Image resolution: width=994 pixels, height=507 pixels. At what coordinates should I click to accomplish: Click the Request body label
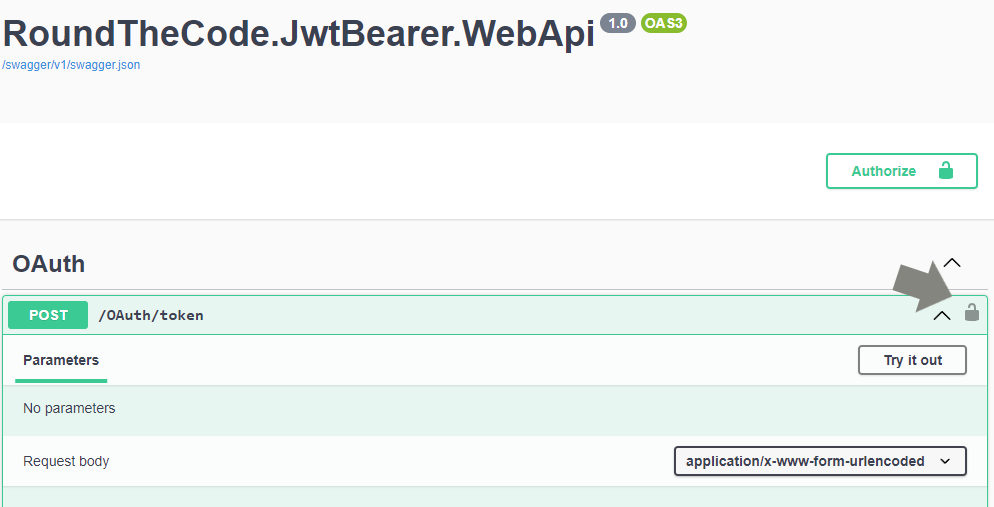(66, 461)
